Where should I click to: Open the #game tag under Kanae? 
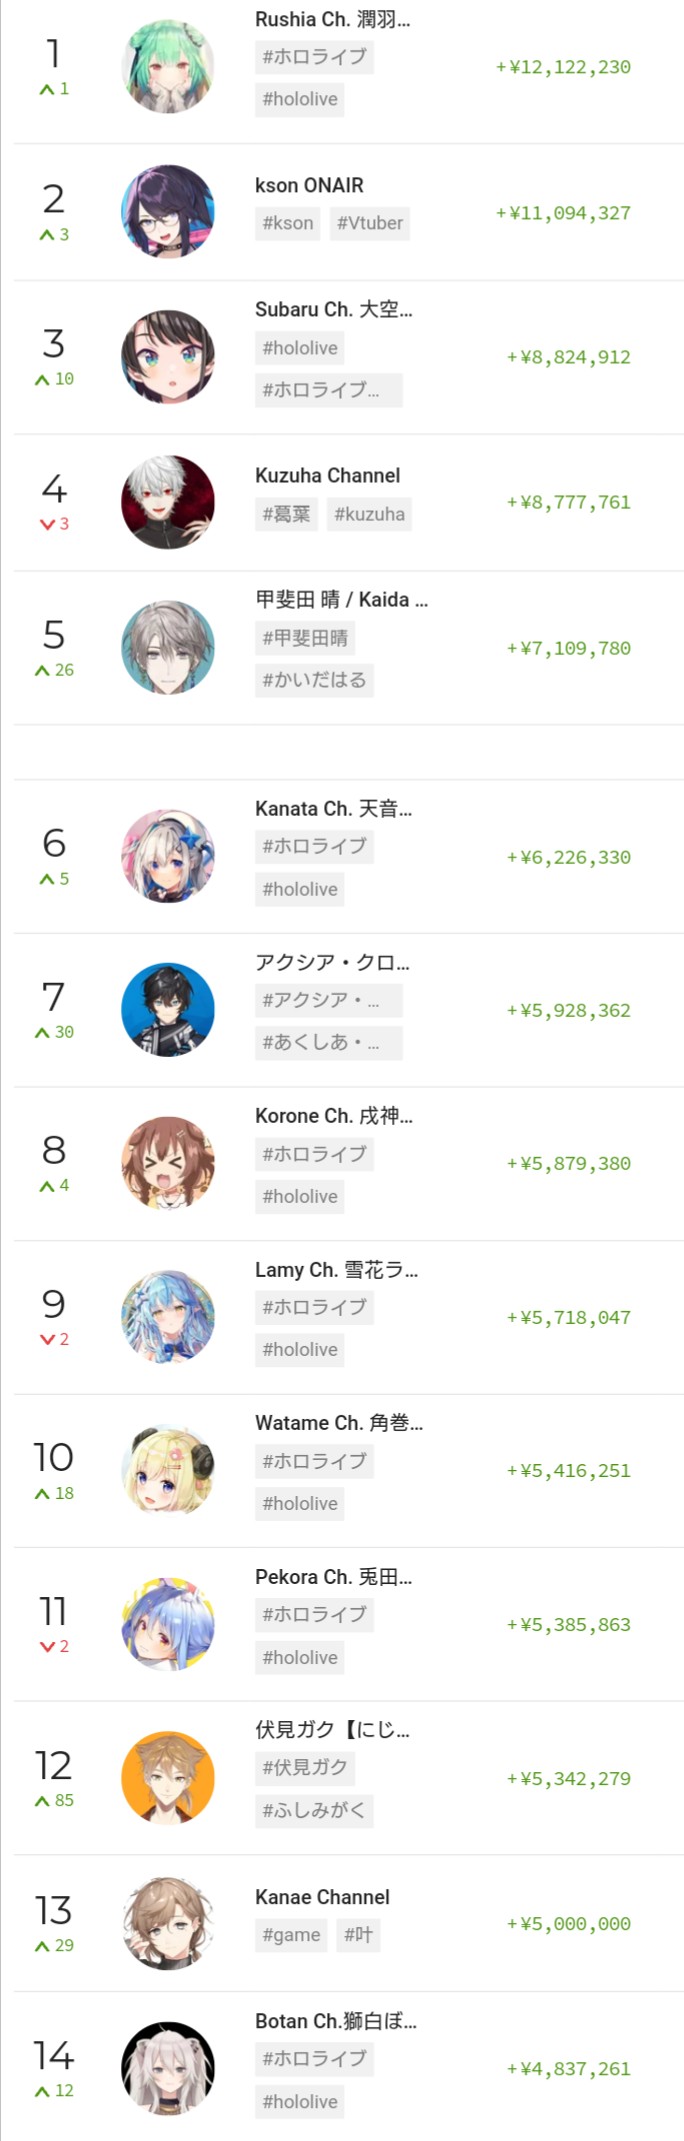click(291, 1935)
